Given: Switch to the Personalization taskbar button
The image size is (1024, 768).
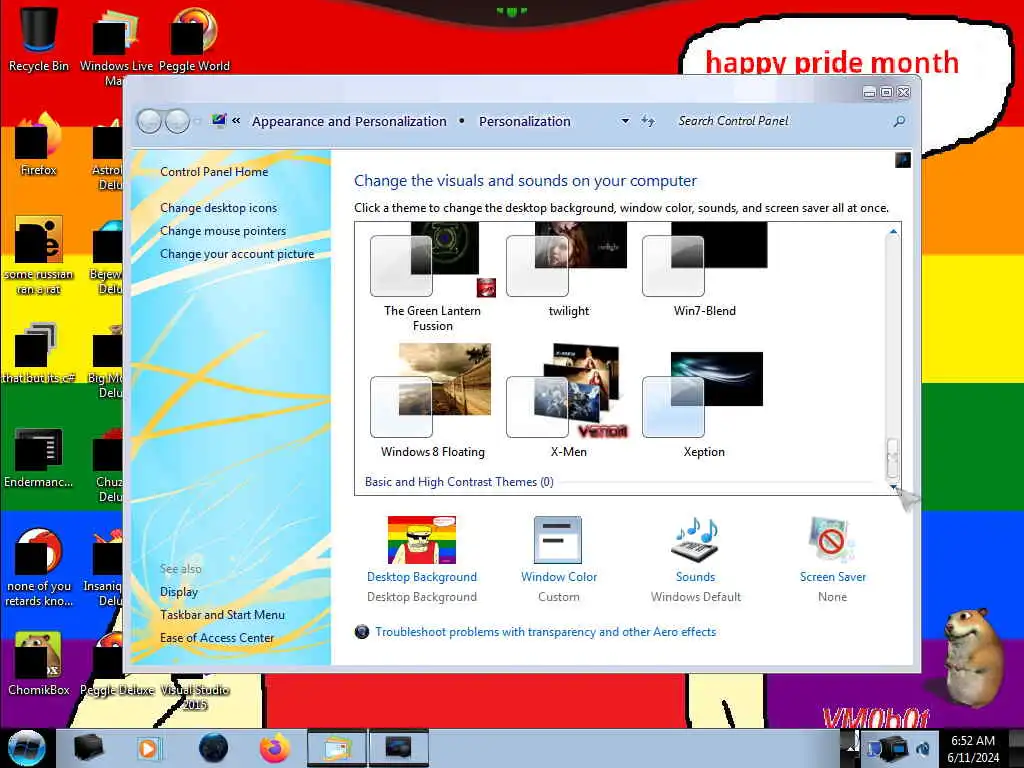Looking at the screenshot, I should click(399, 748).
